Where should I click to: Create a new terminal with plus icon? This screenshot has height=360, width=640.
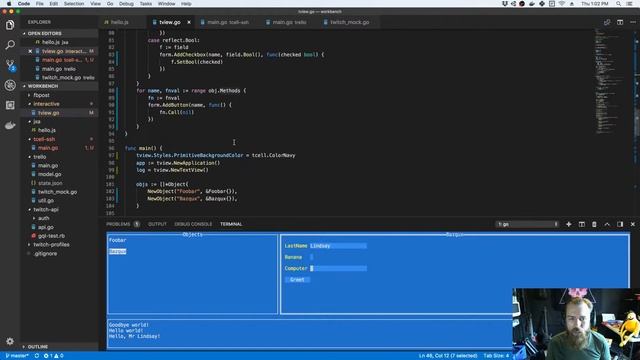(569, 224)
